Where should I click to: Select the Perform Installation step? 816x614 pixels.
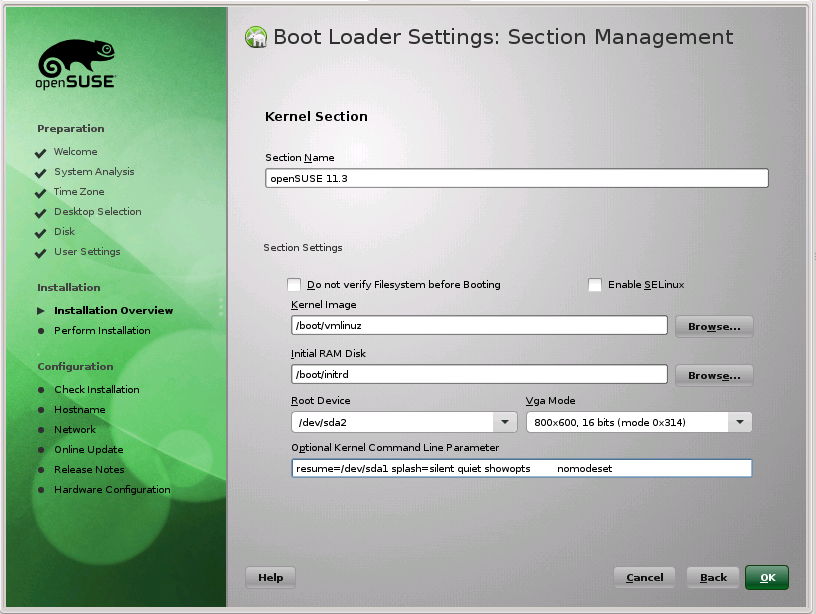tap(102, 330)
